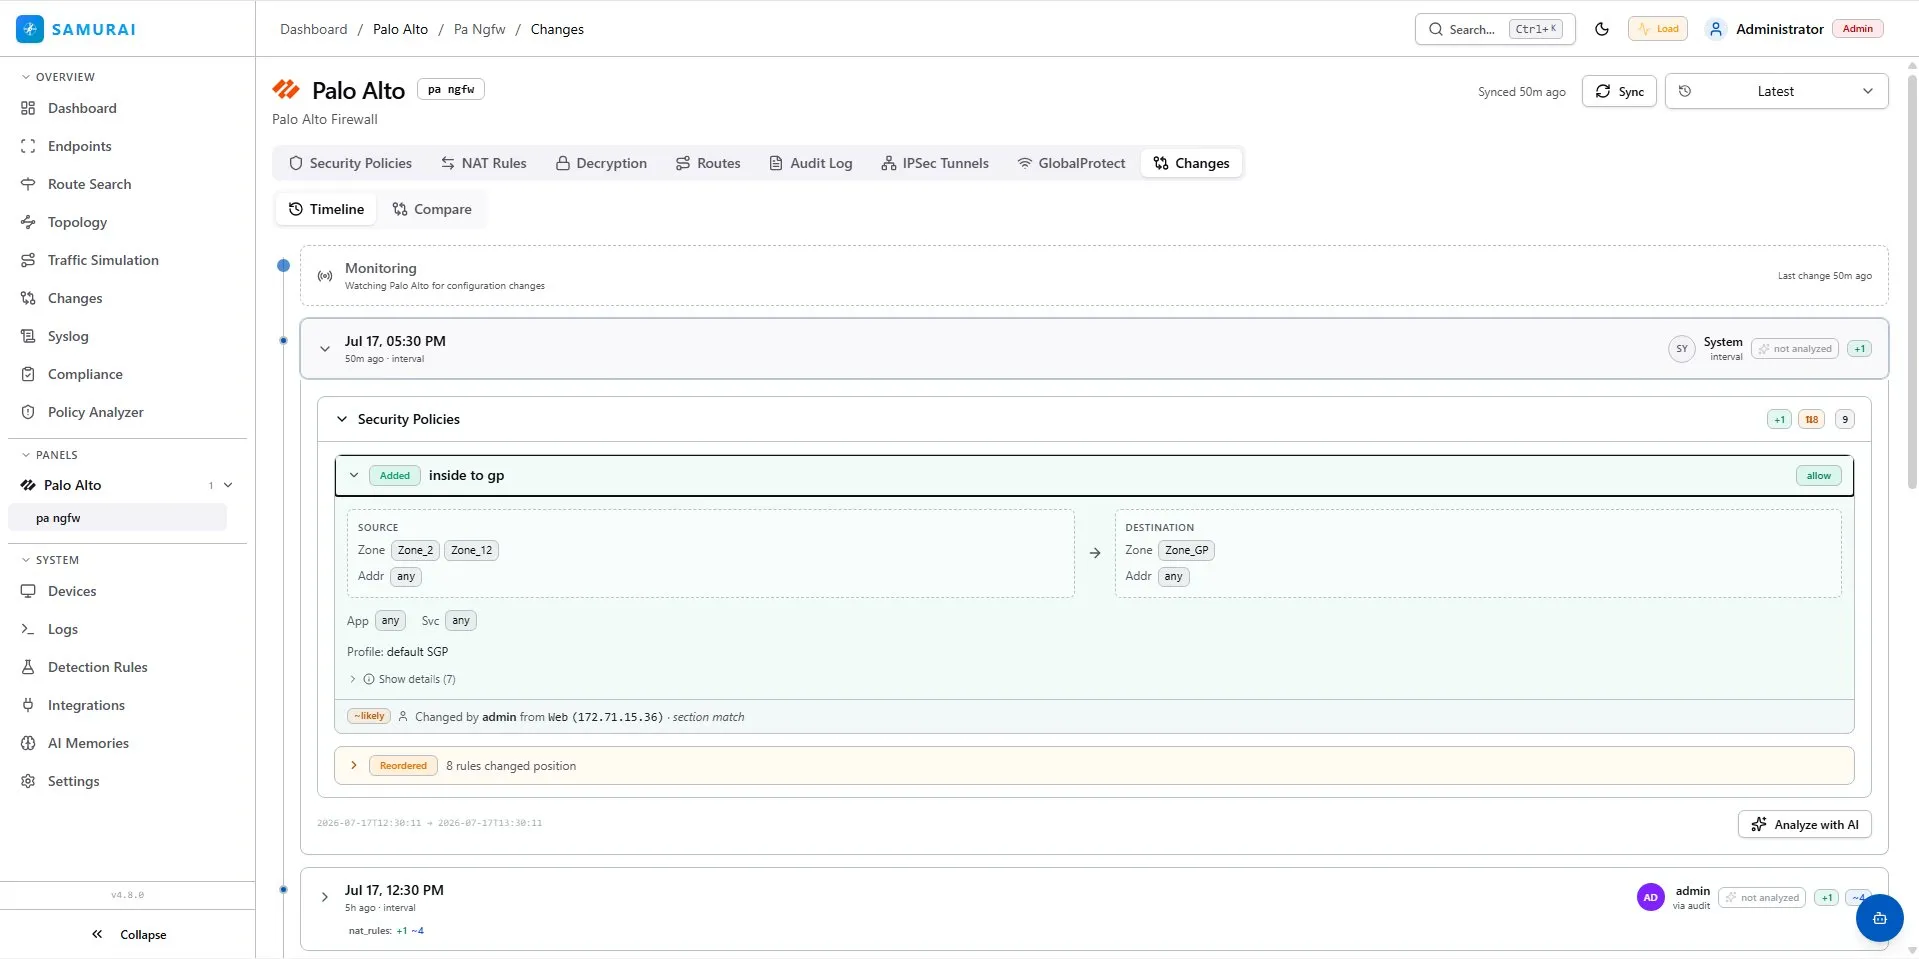The height and width of the screenshot is (959, 1919).
Task: Click the ~likely confidence badge
Action: click(x=369, y=716)
